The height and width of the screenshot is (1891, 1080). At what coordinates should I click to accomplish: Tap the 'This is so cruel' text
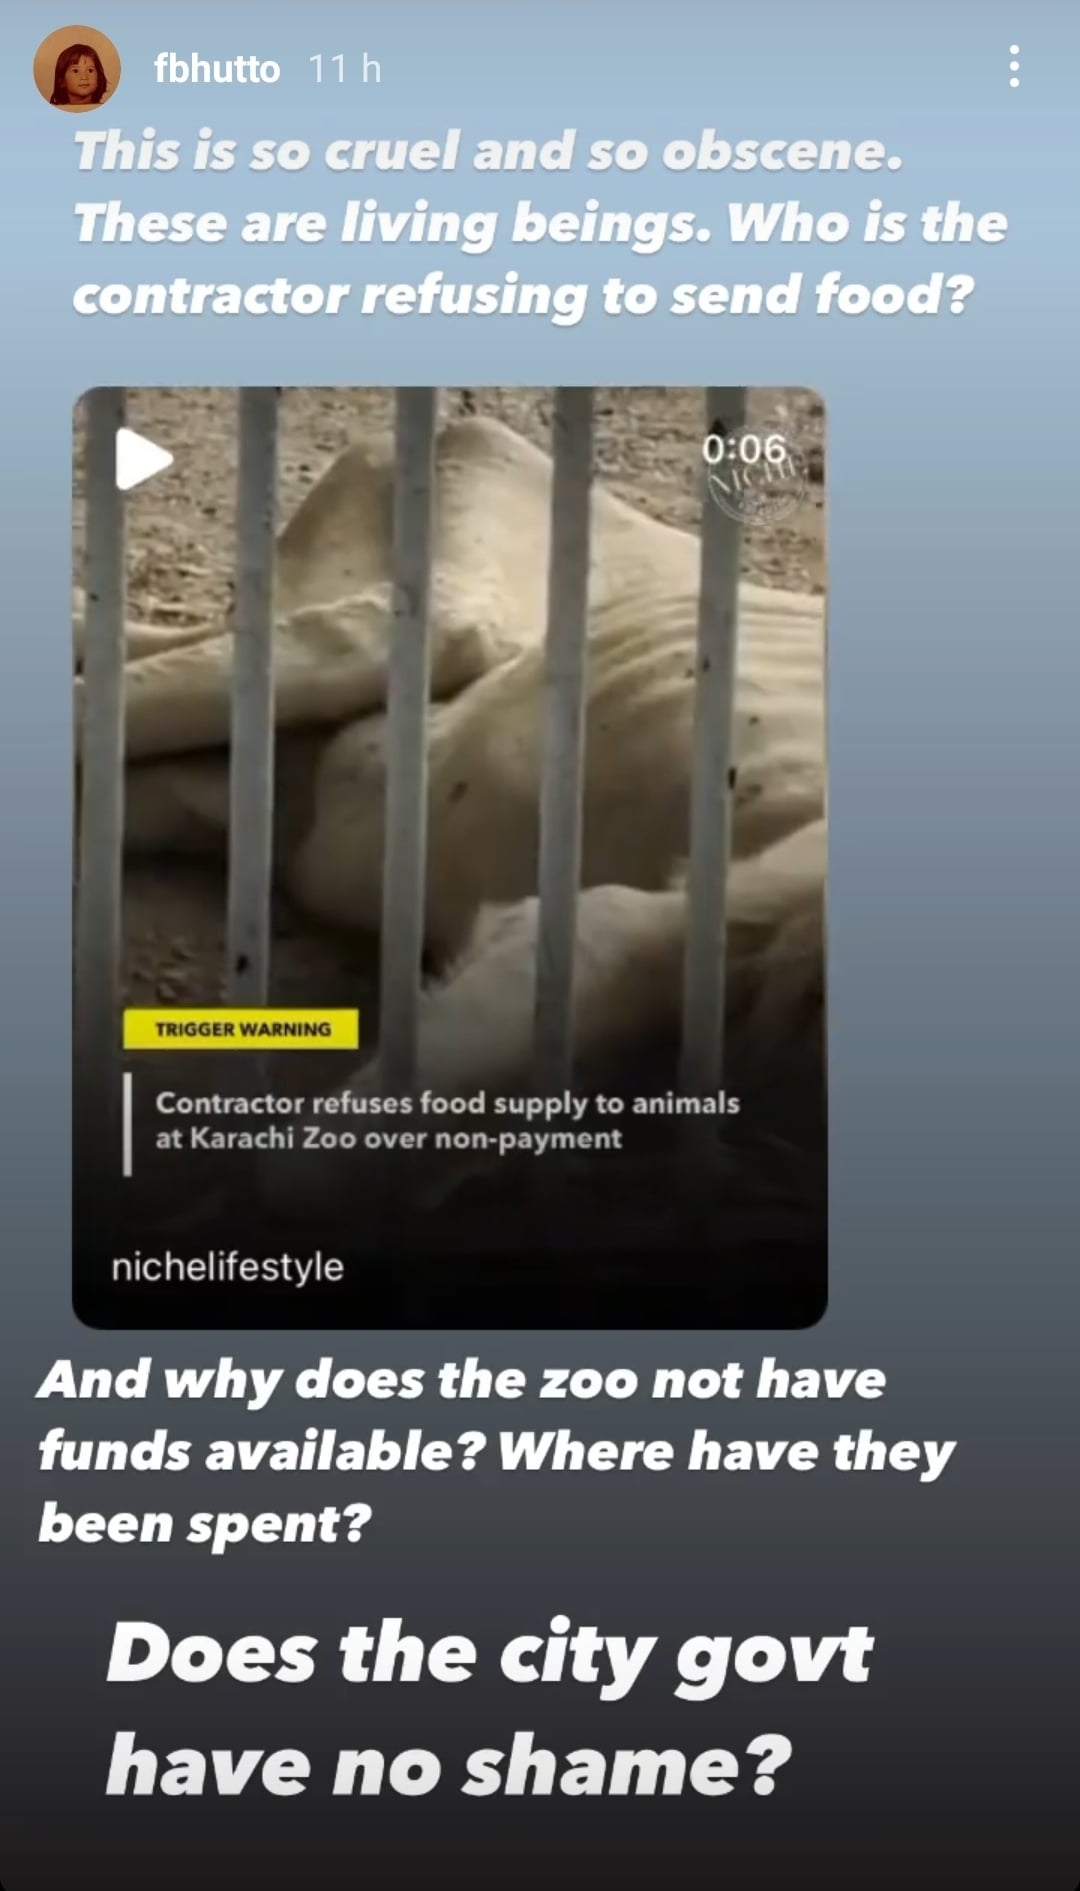[488, 151]
